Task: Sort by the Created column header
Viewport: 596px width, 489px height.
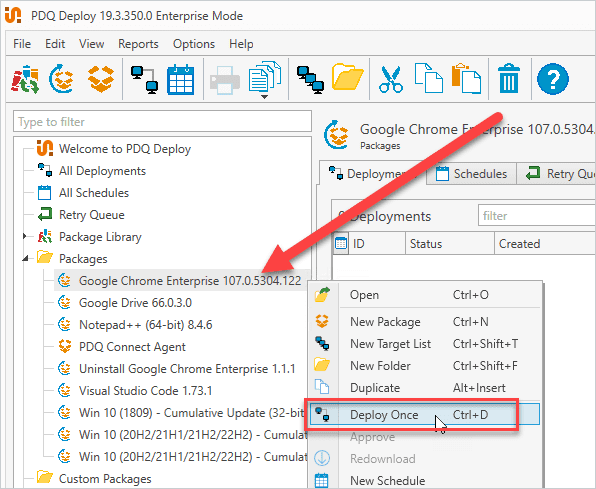Action: click(545, 243)
